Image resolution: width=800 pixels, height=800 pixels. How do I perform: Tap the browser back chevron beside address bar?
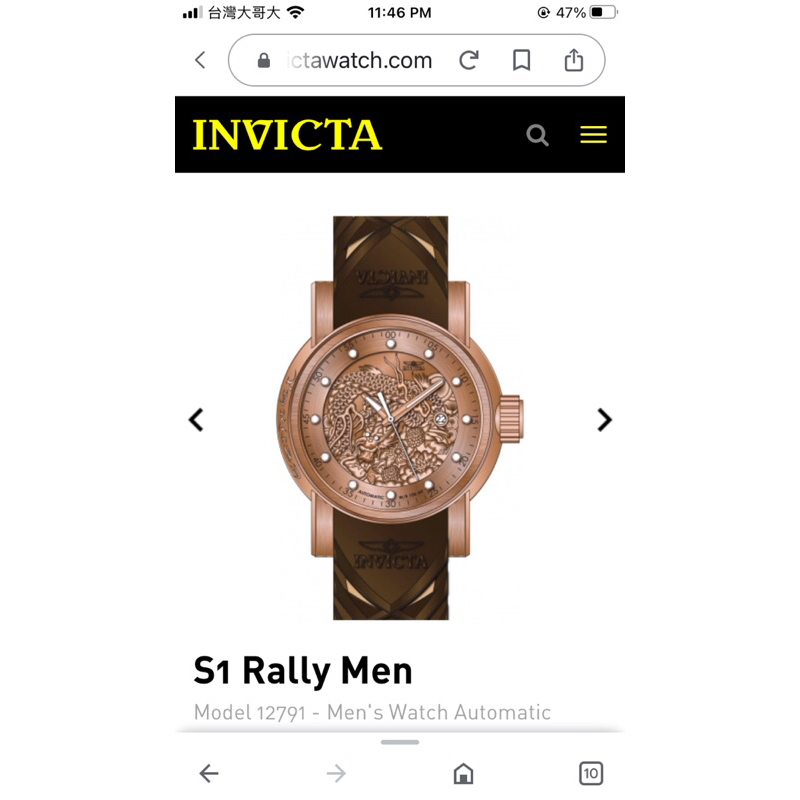click(x=201, y=60)
